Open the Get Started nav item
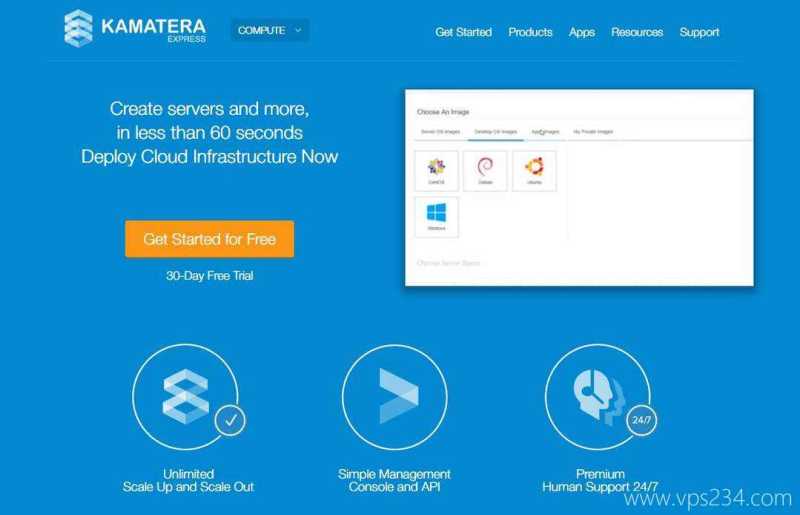The width and height of the screenshot is (800, 515). 463,32
